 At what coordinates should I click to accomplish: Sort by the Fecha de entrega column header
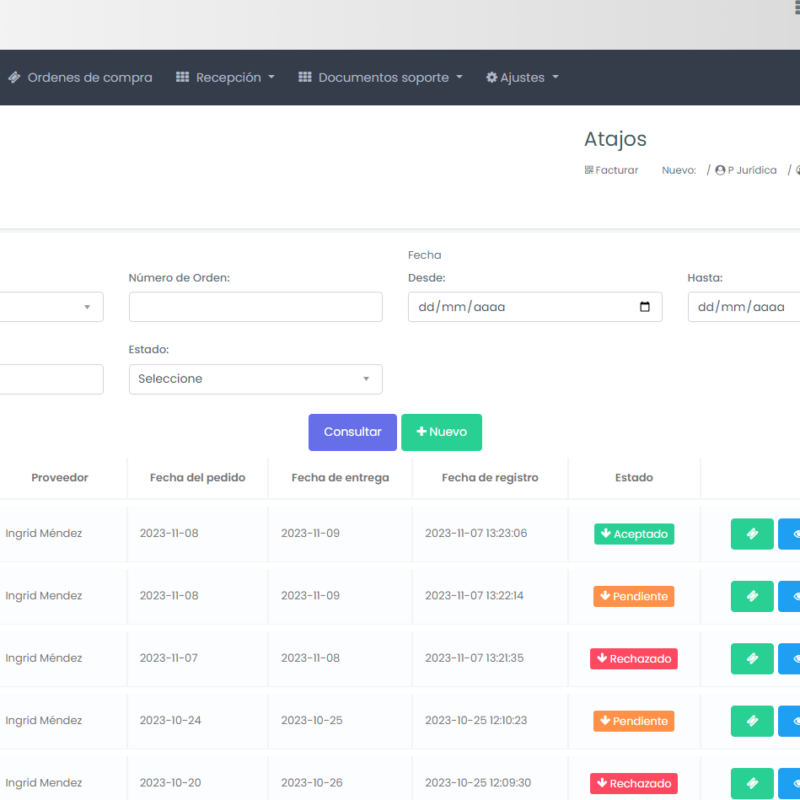point(340,478)
